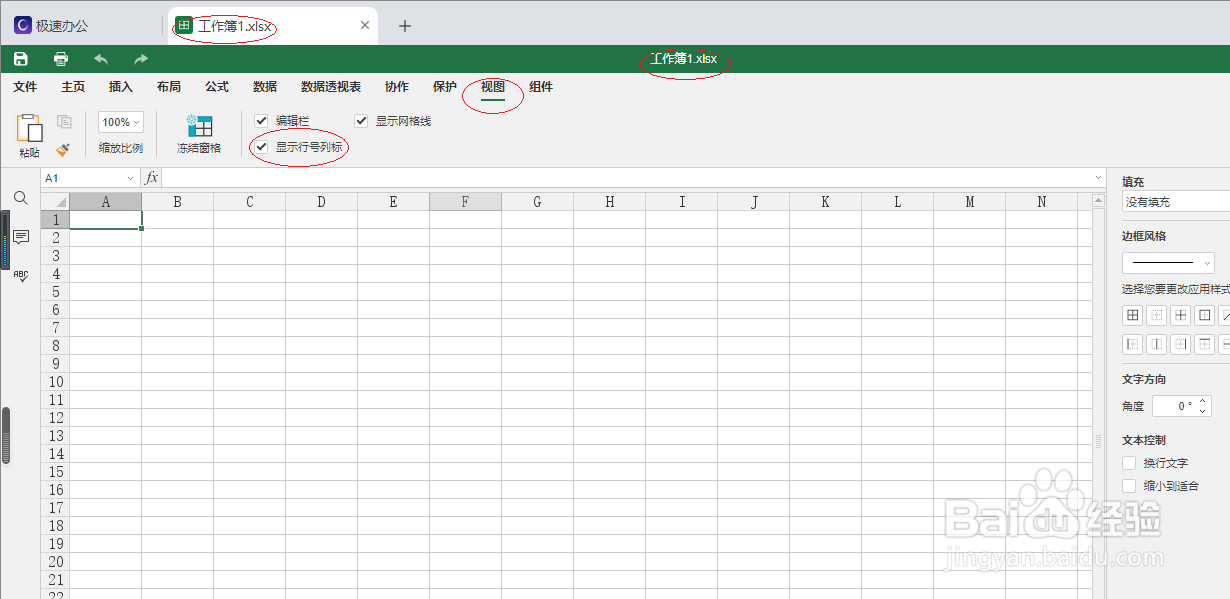Apply top border icon in second row

pyautogui.click(x=1205, y=344)
